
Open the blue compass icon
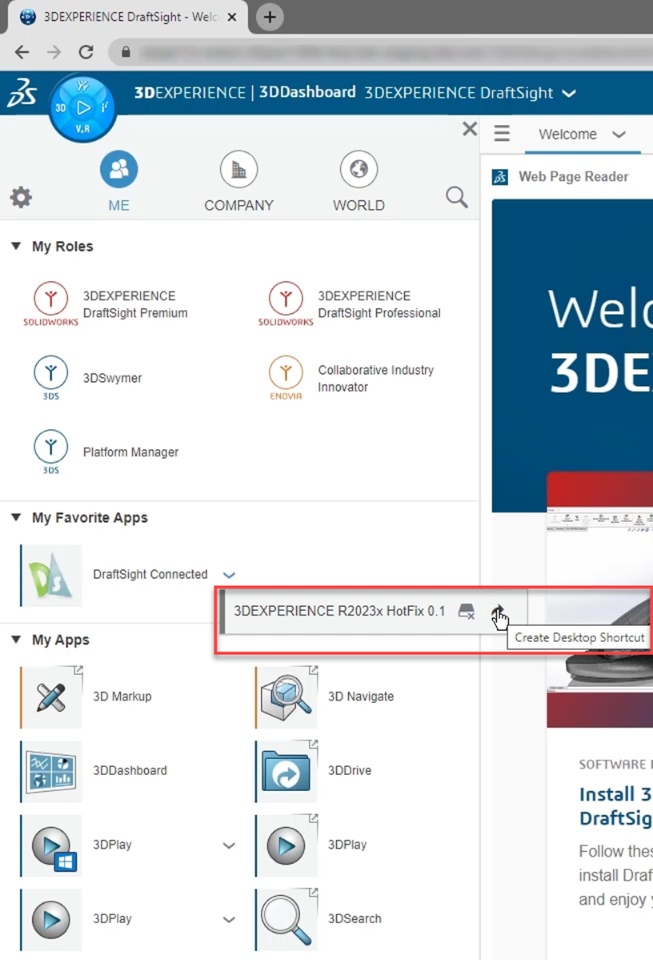[83, 109]
